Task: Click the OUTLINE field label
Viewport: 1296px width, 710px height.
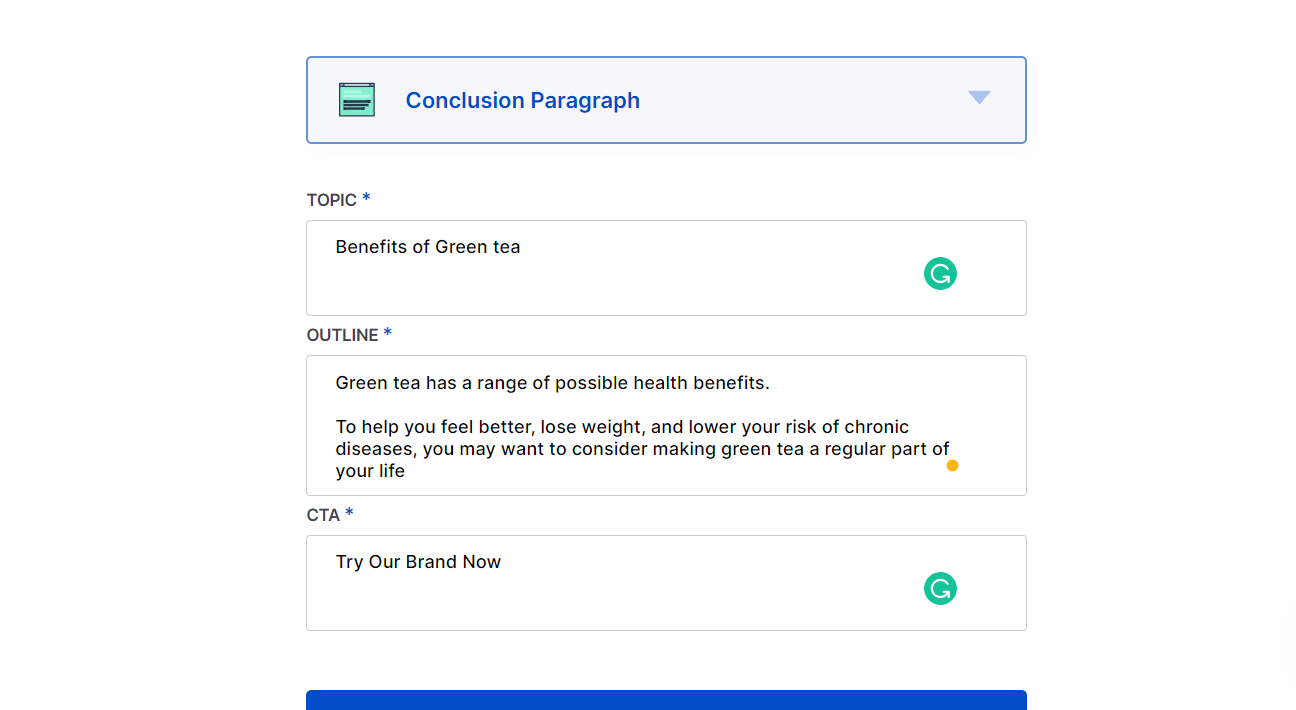Action: 342,335
